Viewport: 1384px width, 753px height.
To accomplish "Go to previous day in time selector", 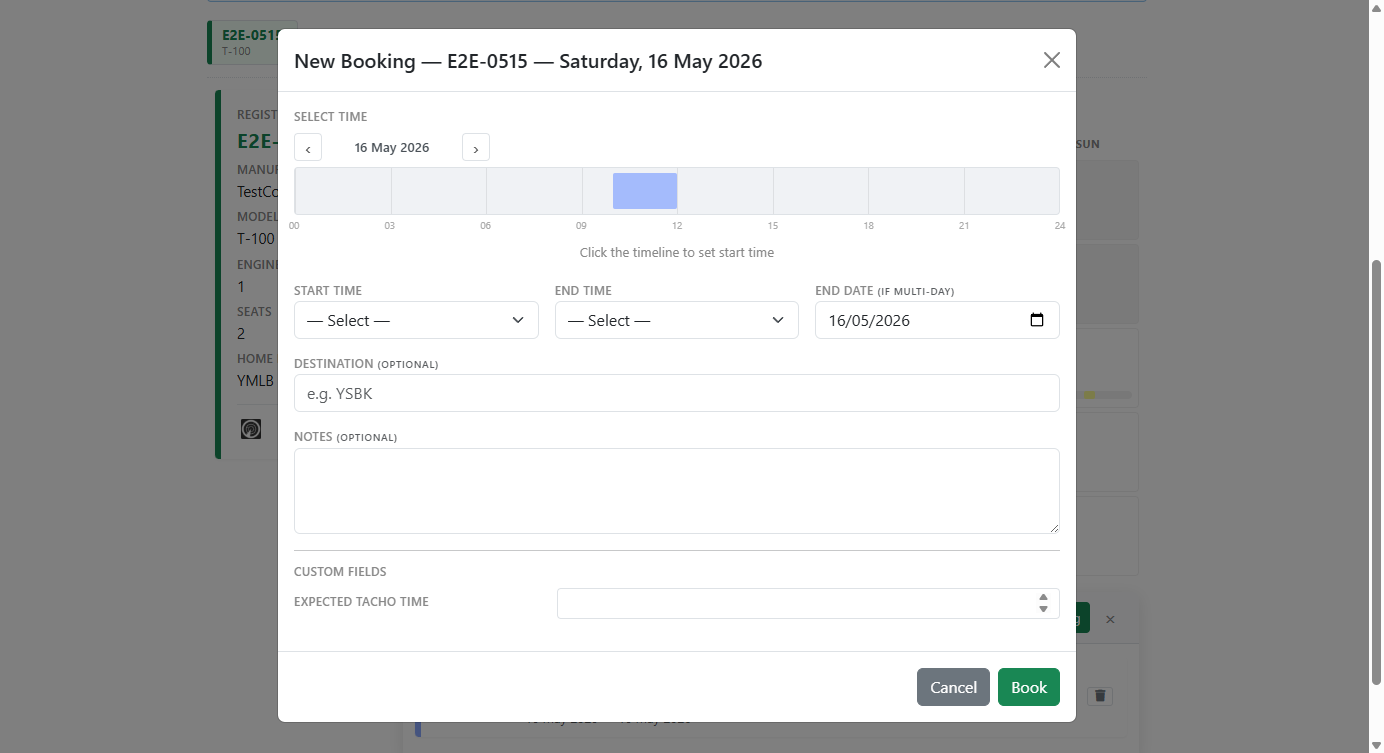I will tap(308, 148).
